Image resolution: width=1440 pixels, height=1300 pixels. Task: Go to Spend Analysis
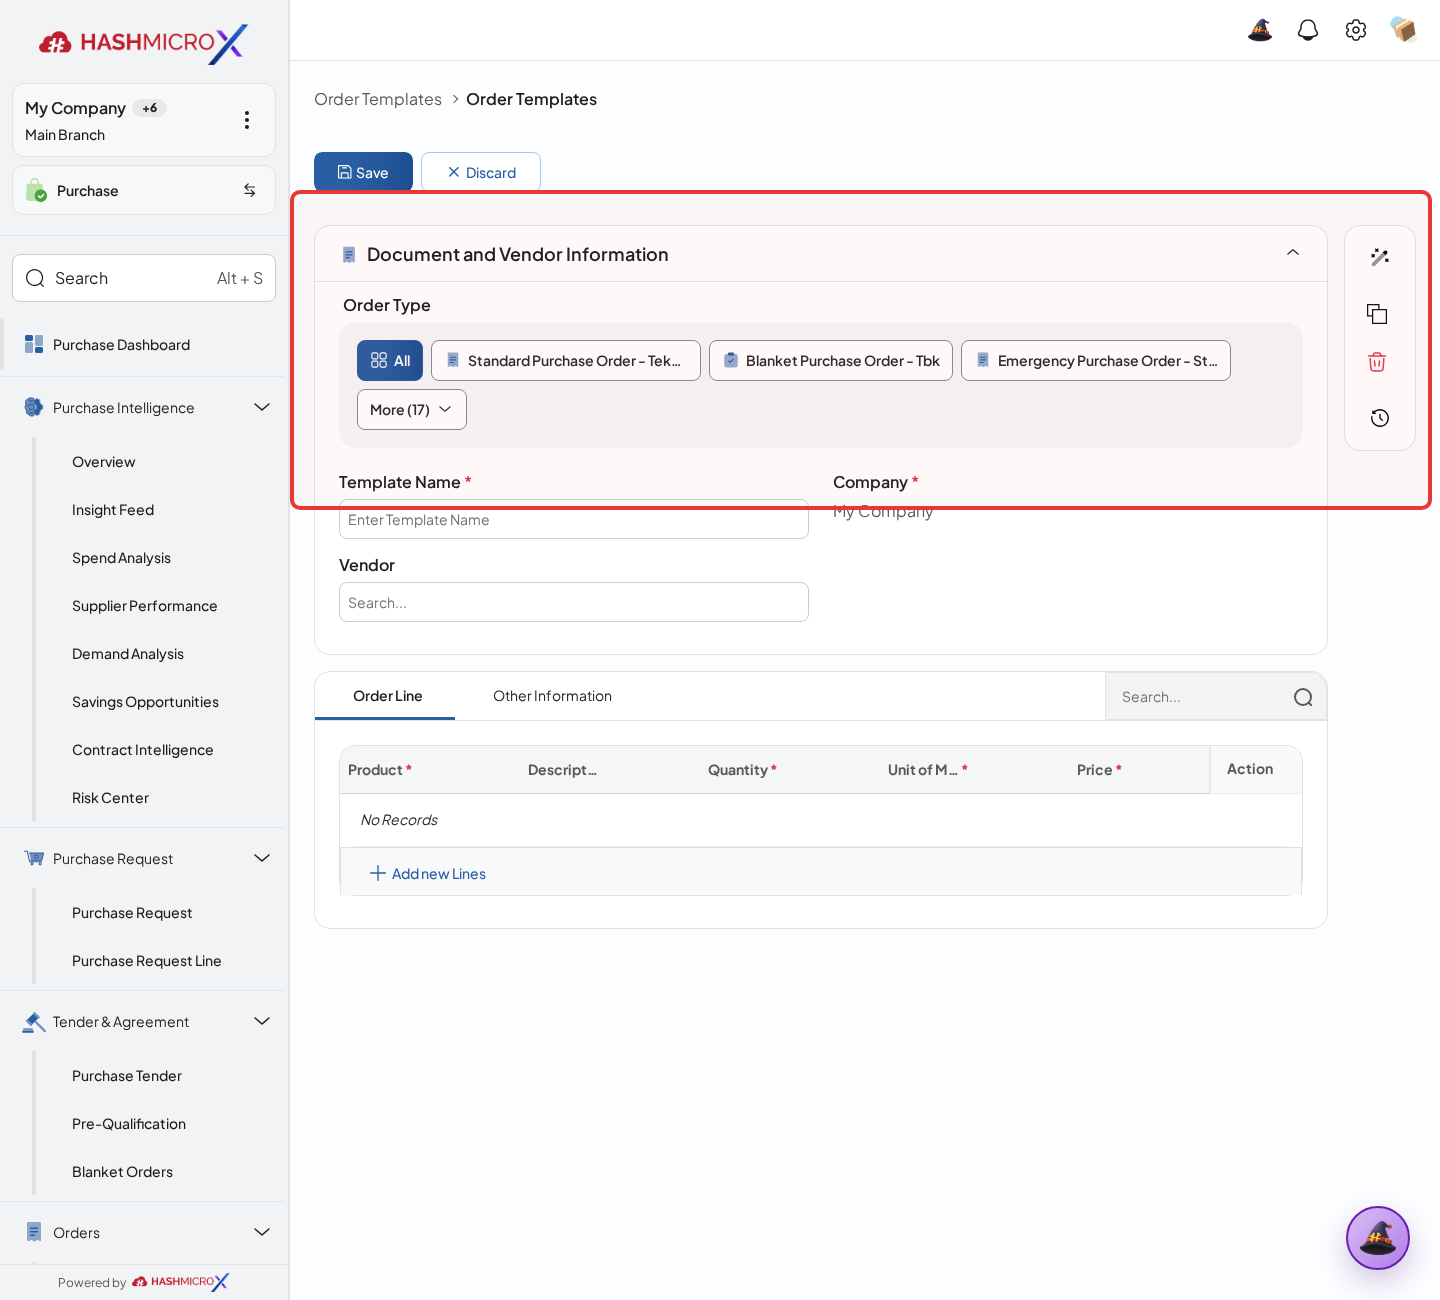coord(121,558)
